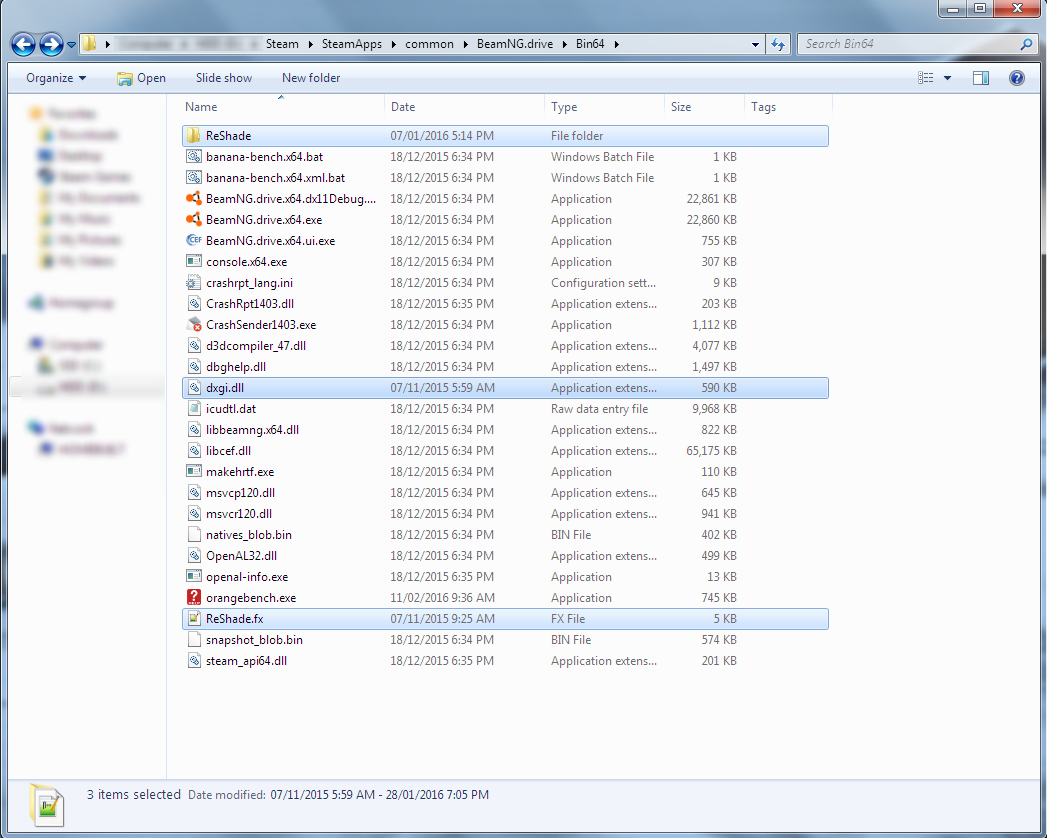Create a New folder
Viewport: 1047px width, 838px height.
pos(311,78)
